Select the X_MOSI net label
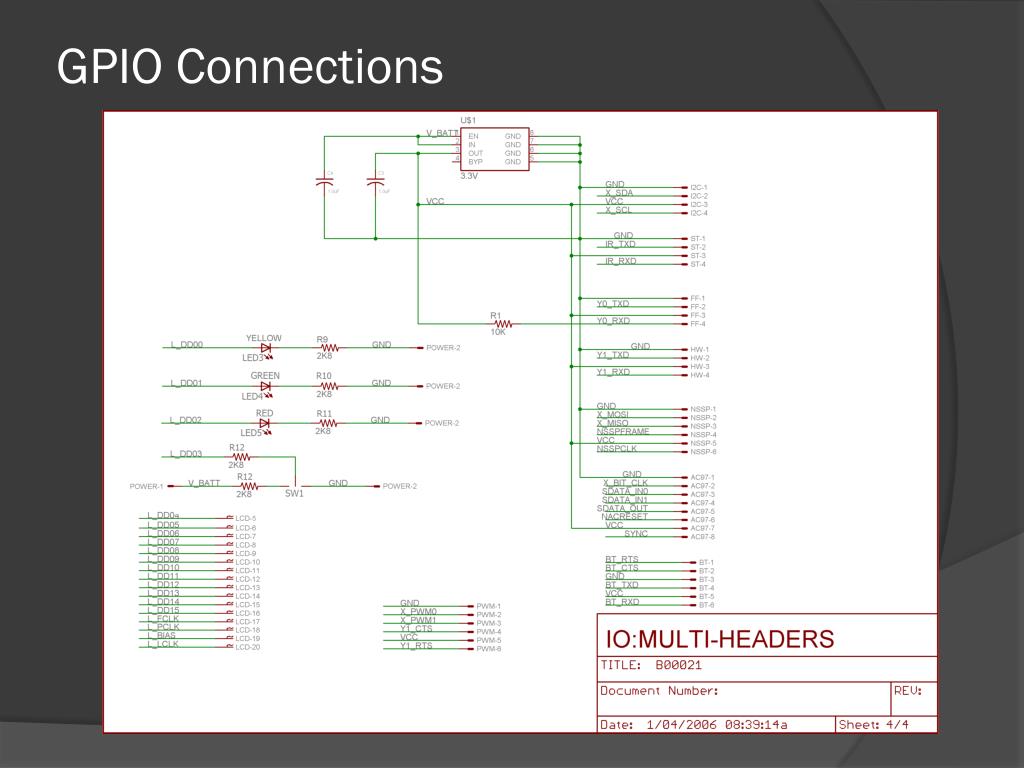This screenshot has width=1024, height=768. tap(613, 415)
